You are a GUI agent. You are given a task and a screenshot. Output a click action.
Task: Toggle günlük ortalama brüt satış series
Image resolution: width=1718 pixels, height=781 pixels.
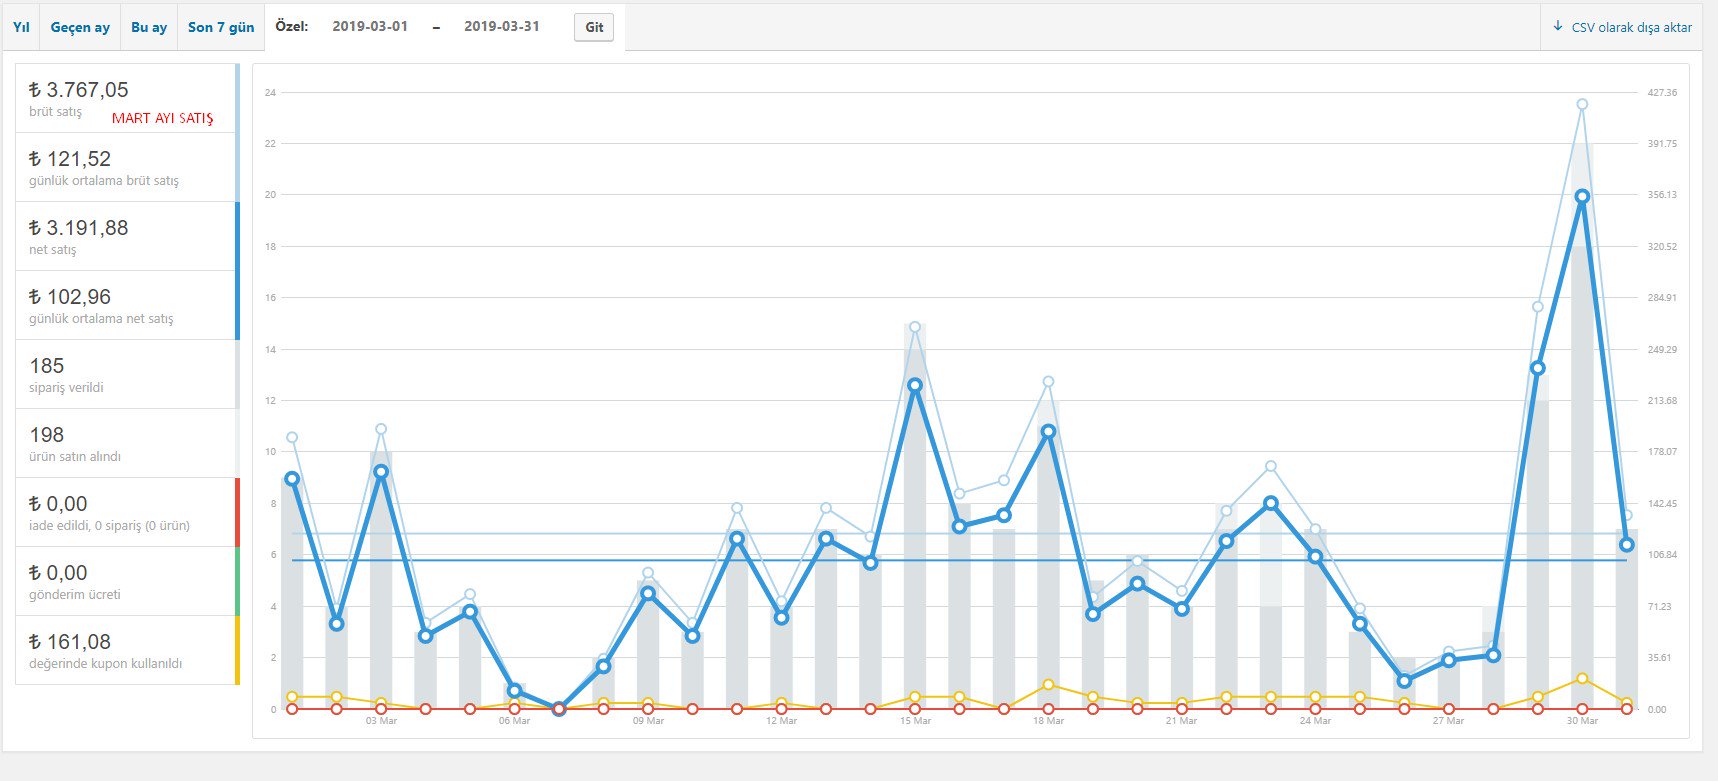(127, 167)
